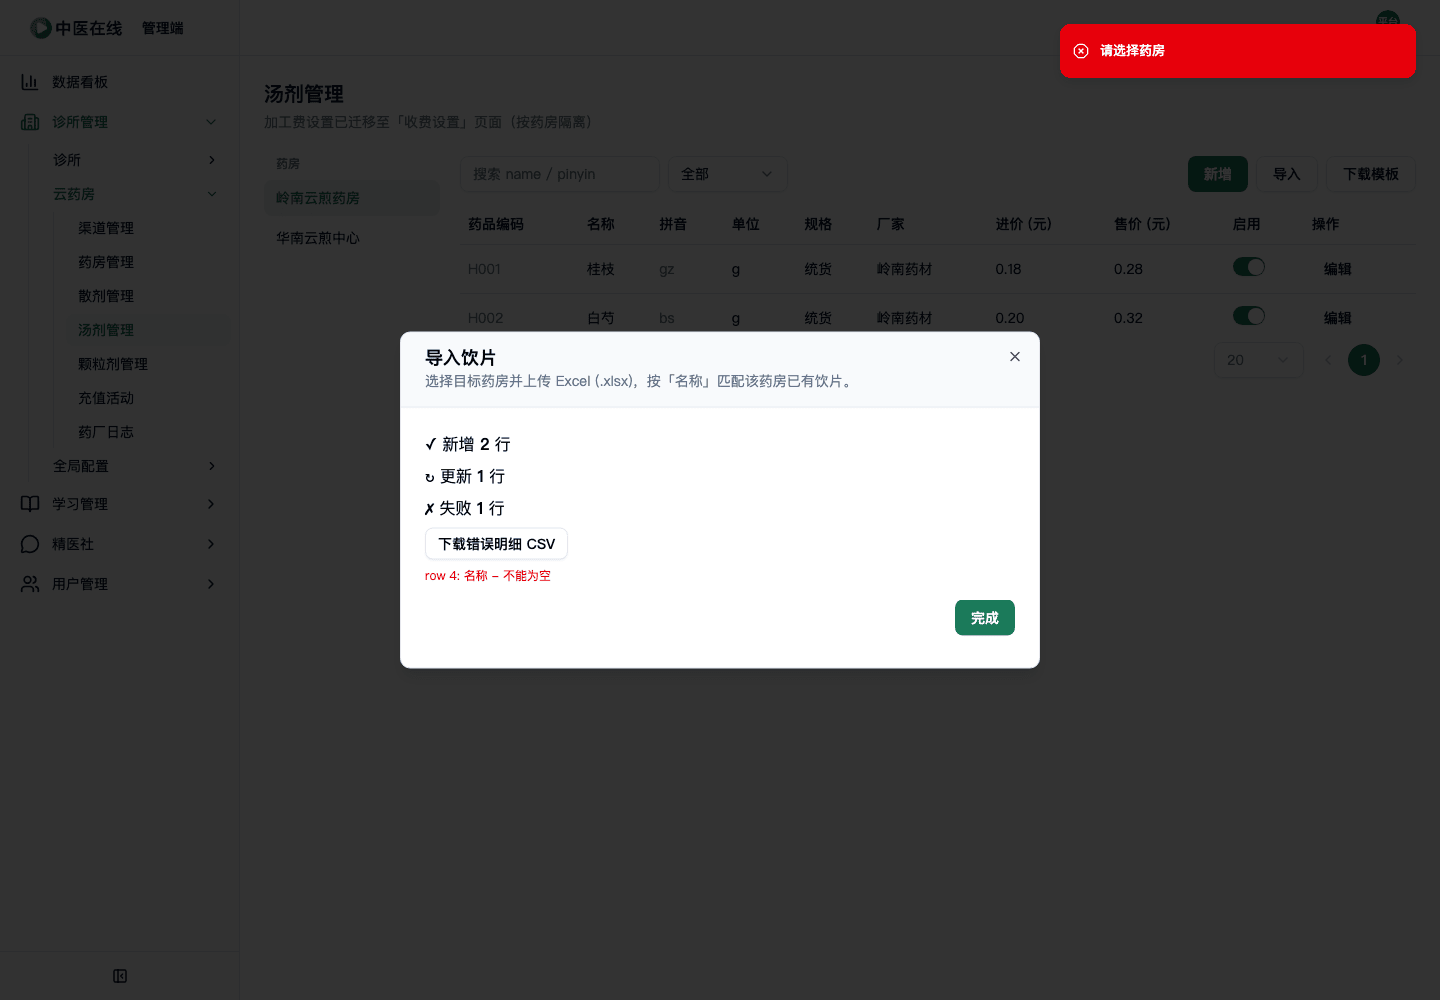Image resolution: width=1440 pixels, height=1000 pixels.
Task: Click the 导入饮片 dialog title
Action: click(x=460, y=358)
